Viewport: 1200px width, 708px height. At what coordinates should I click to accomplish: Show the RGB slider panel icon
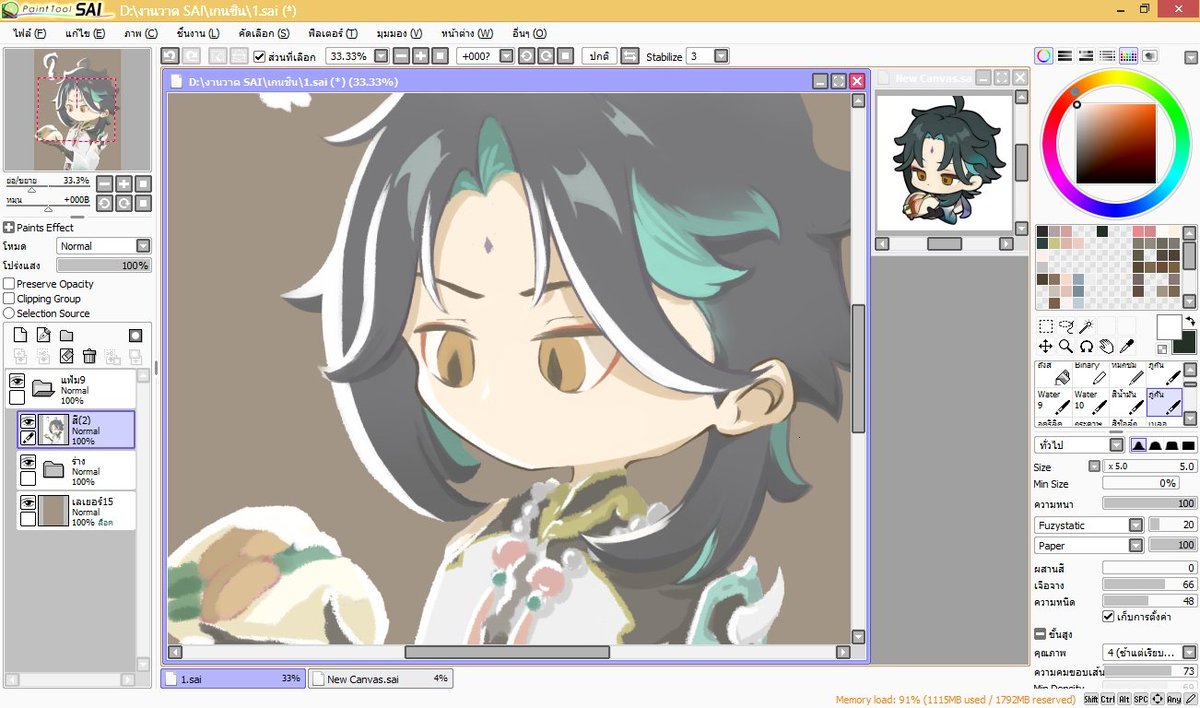point(1065,56)
